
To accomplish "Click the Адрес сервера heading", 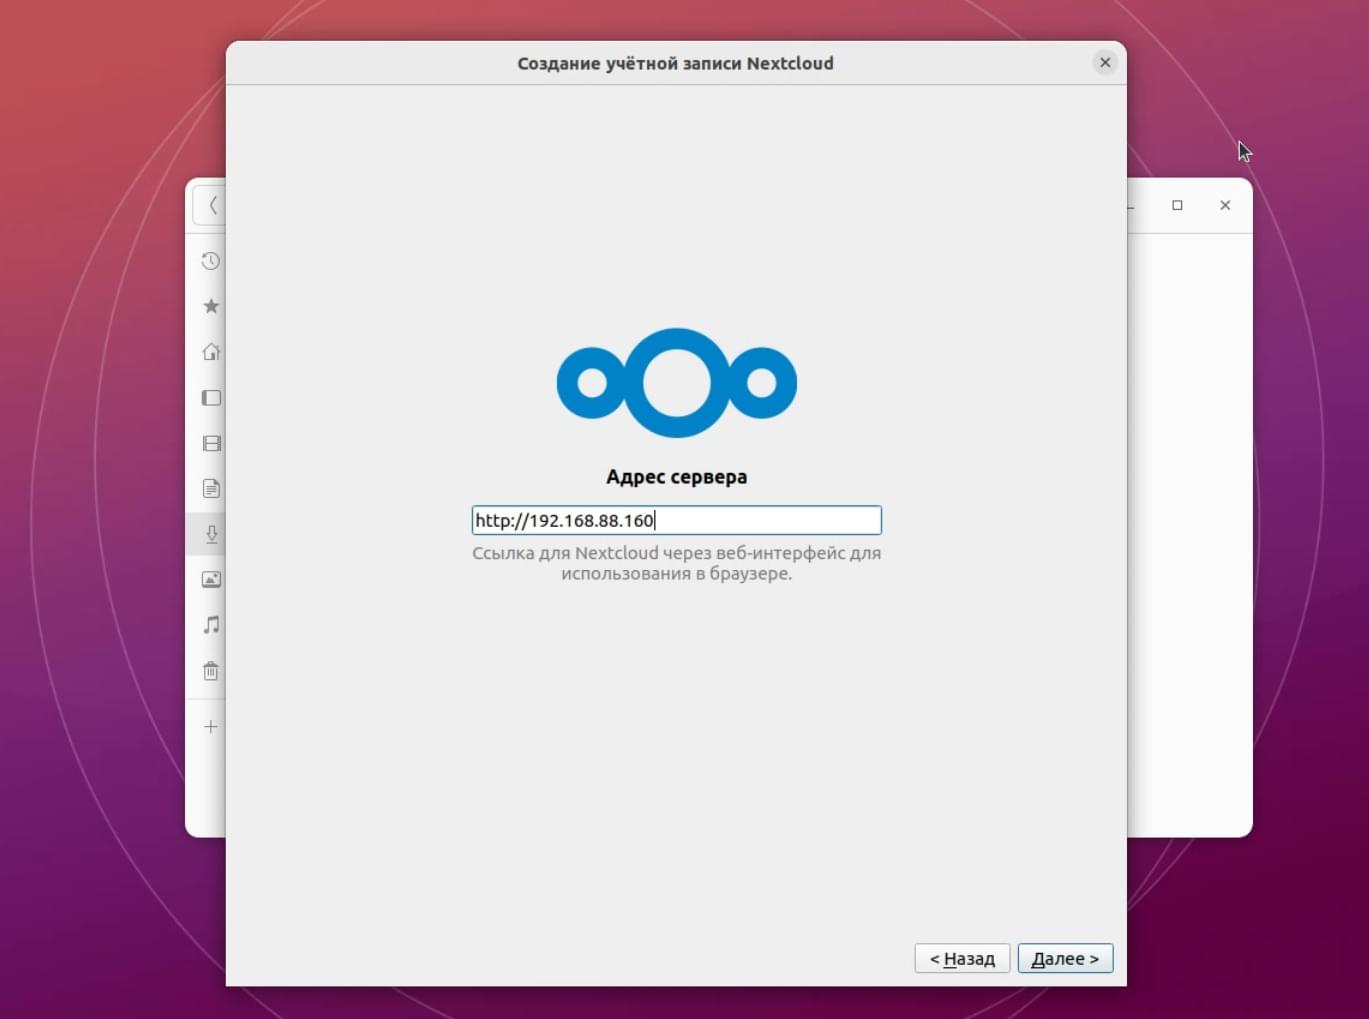I will coord(677,477).
